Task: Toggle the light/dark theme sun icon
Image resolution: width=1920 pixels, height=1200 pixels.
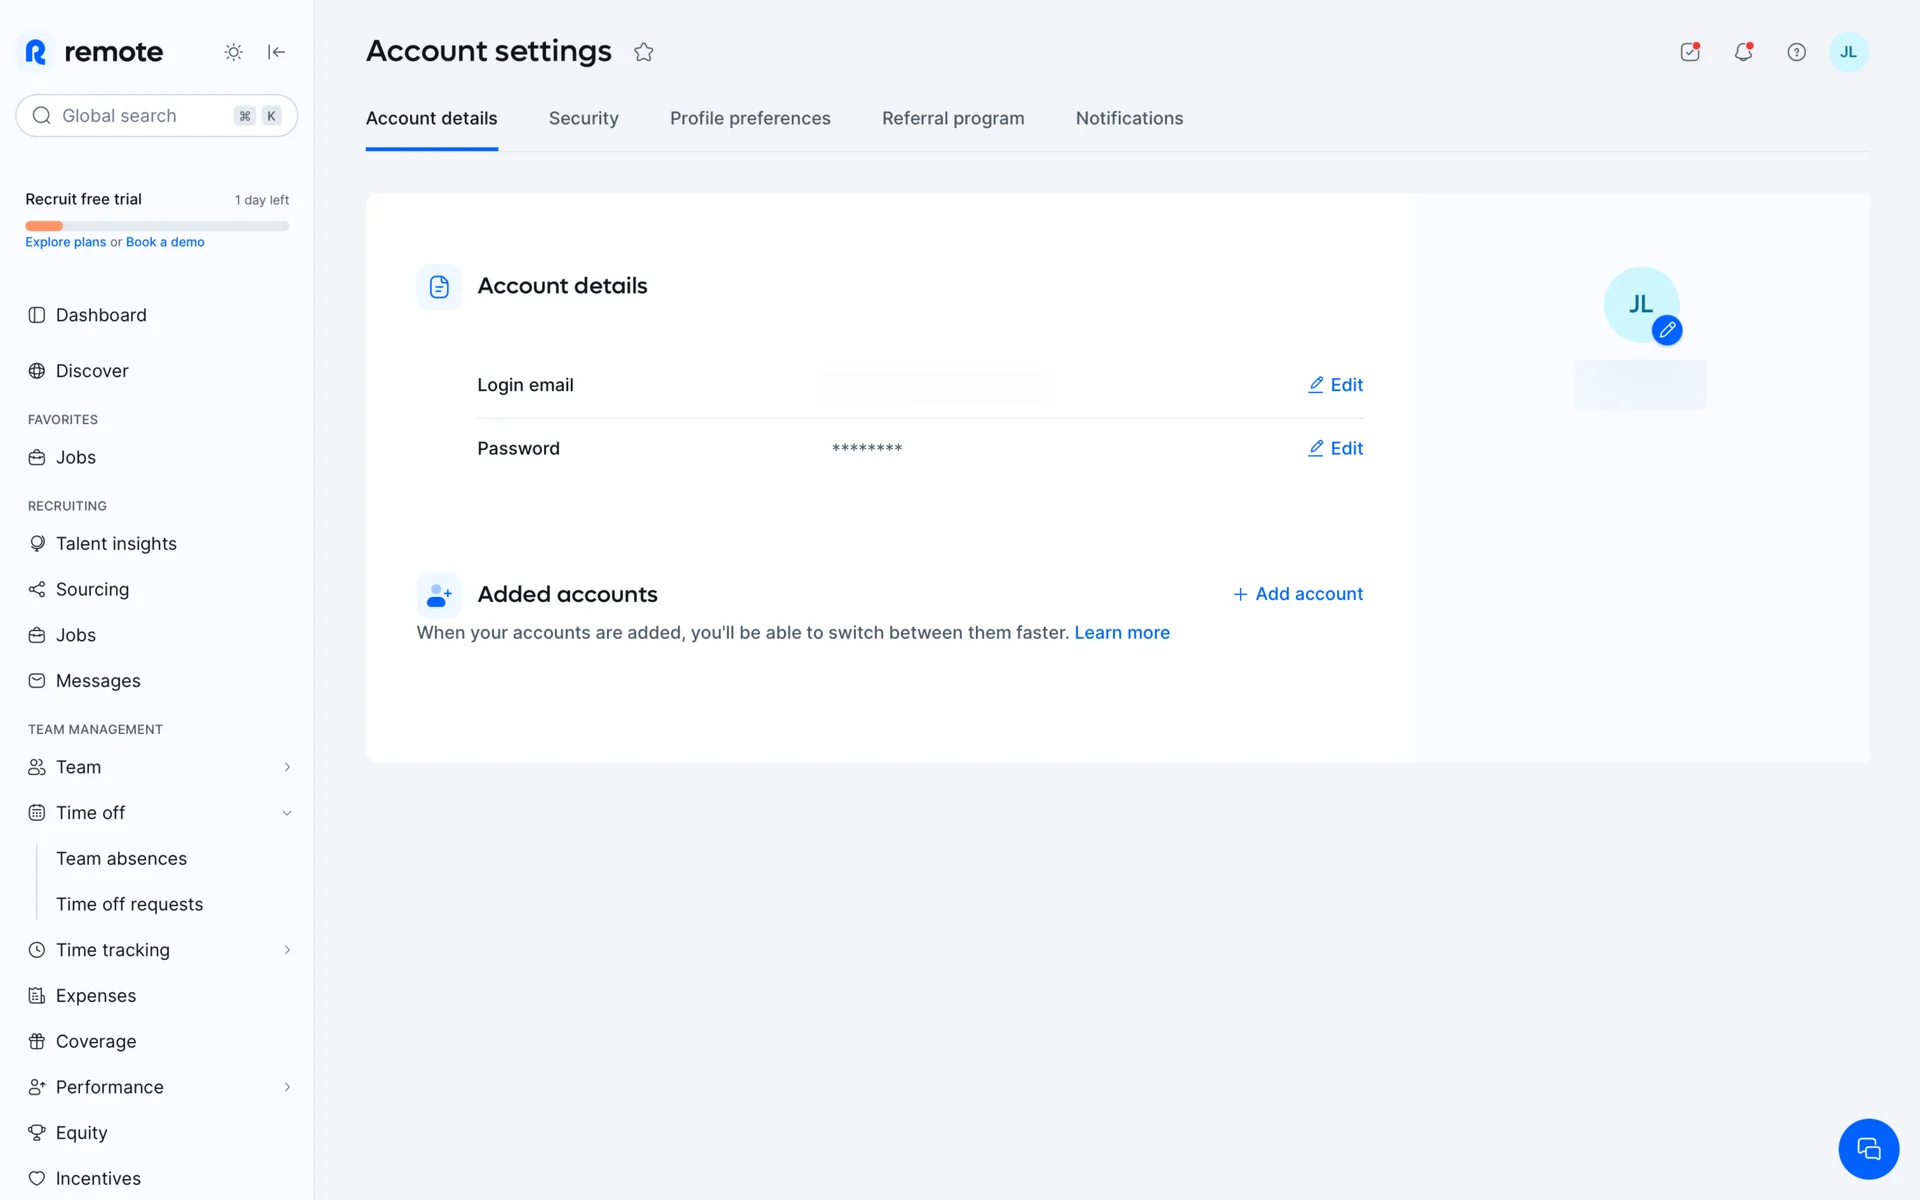Action: (x=233, y=52)
